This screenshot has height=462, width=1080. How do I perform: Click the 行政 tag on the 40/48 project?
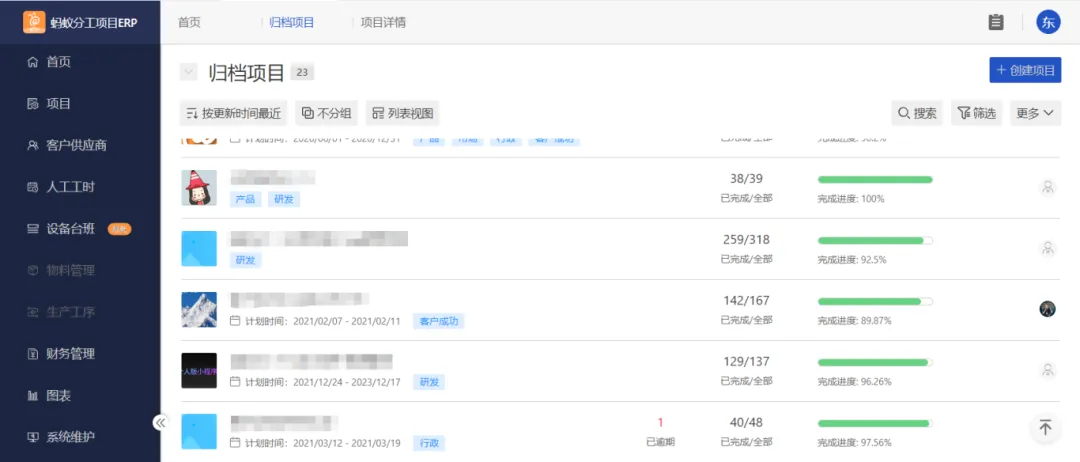428,443
